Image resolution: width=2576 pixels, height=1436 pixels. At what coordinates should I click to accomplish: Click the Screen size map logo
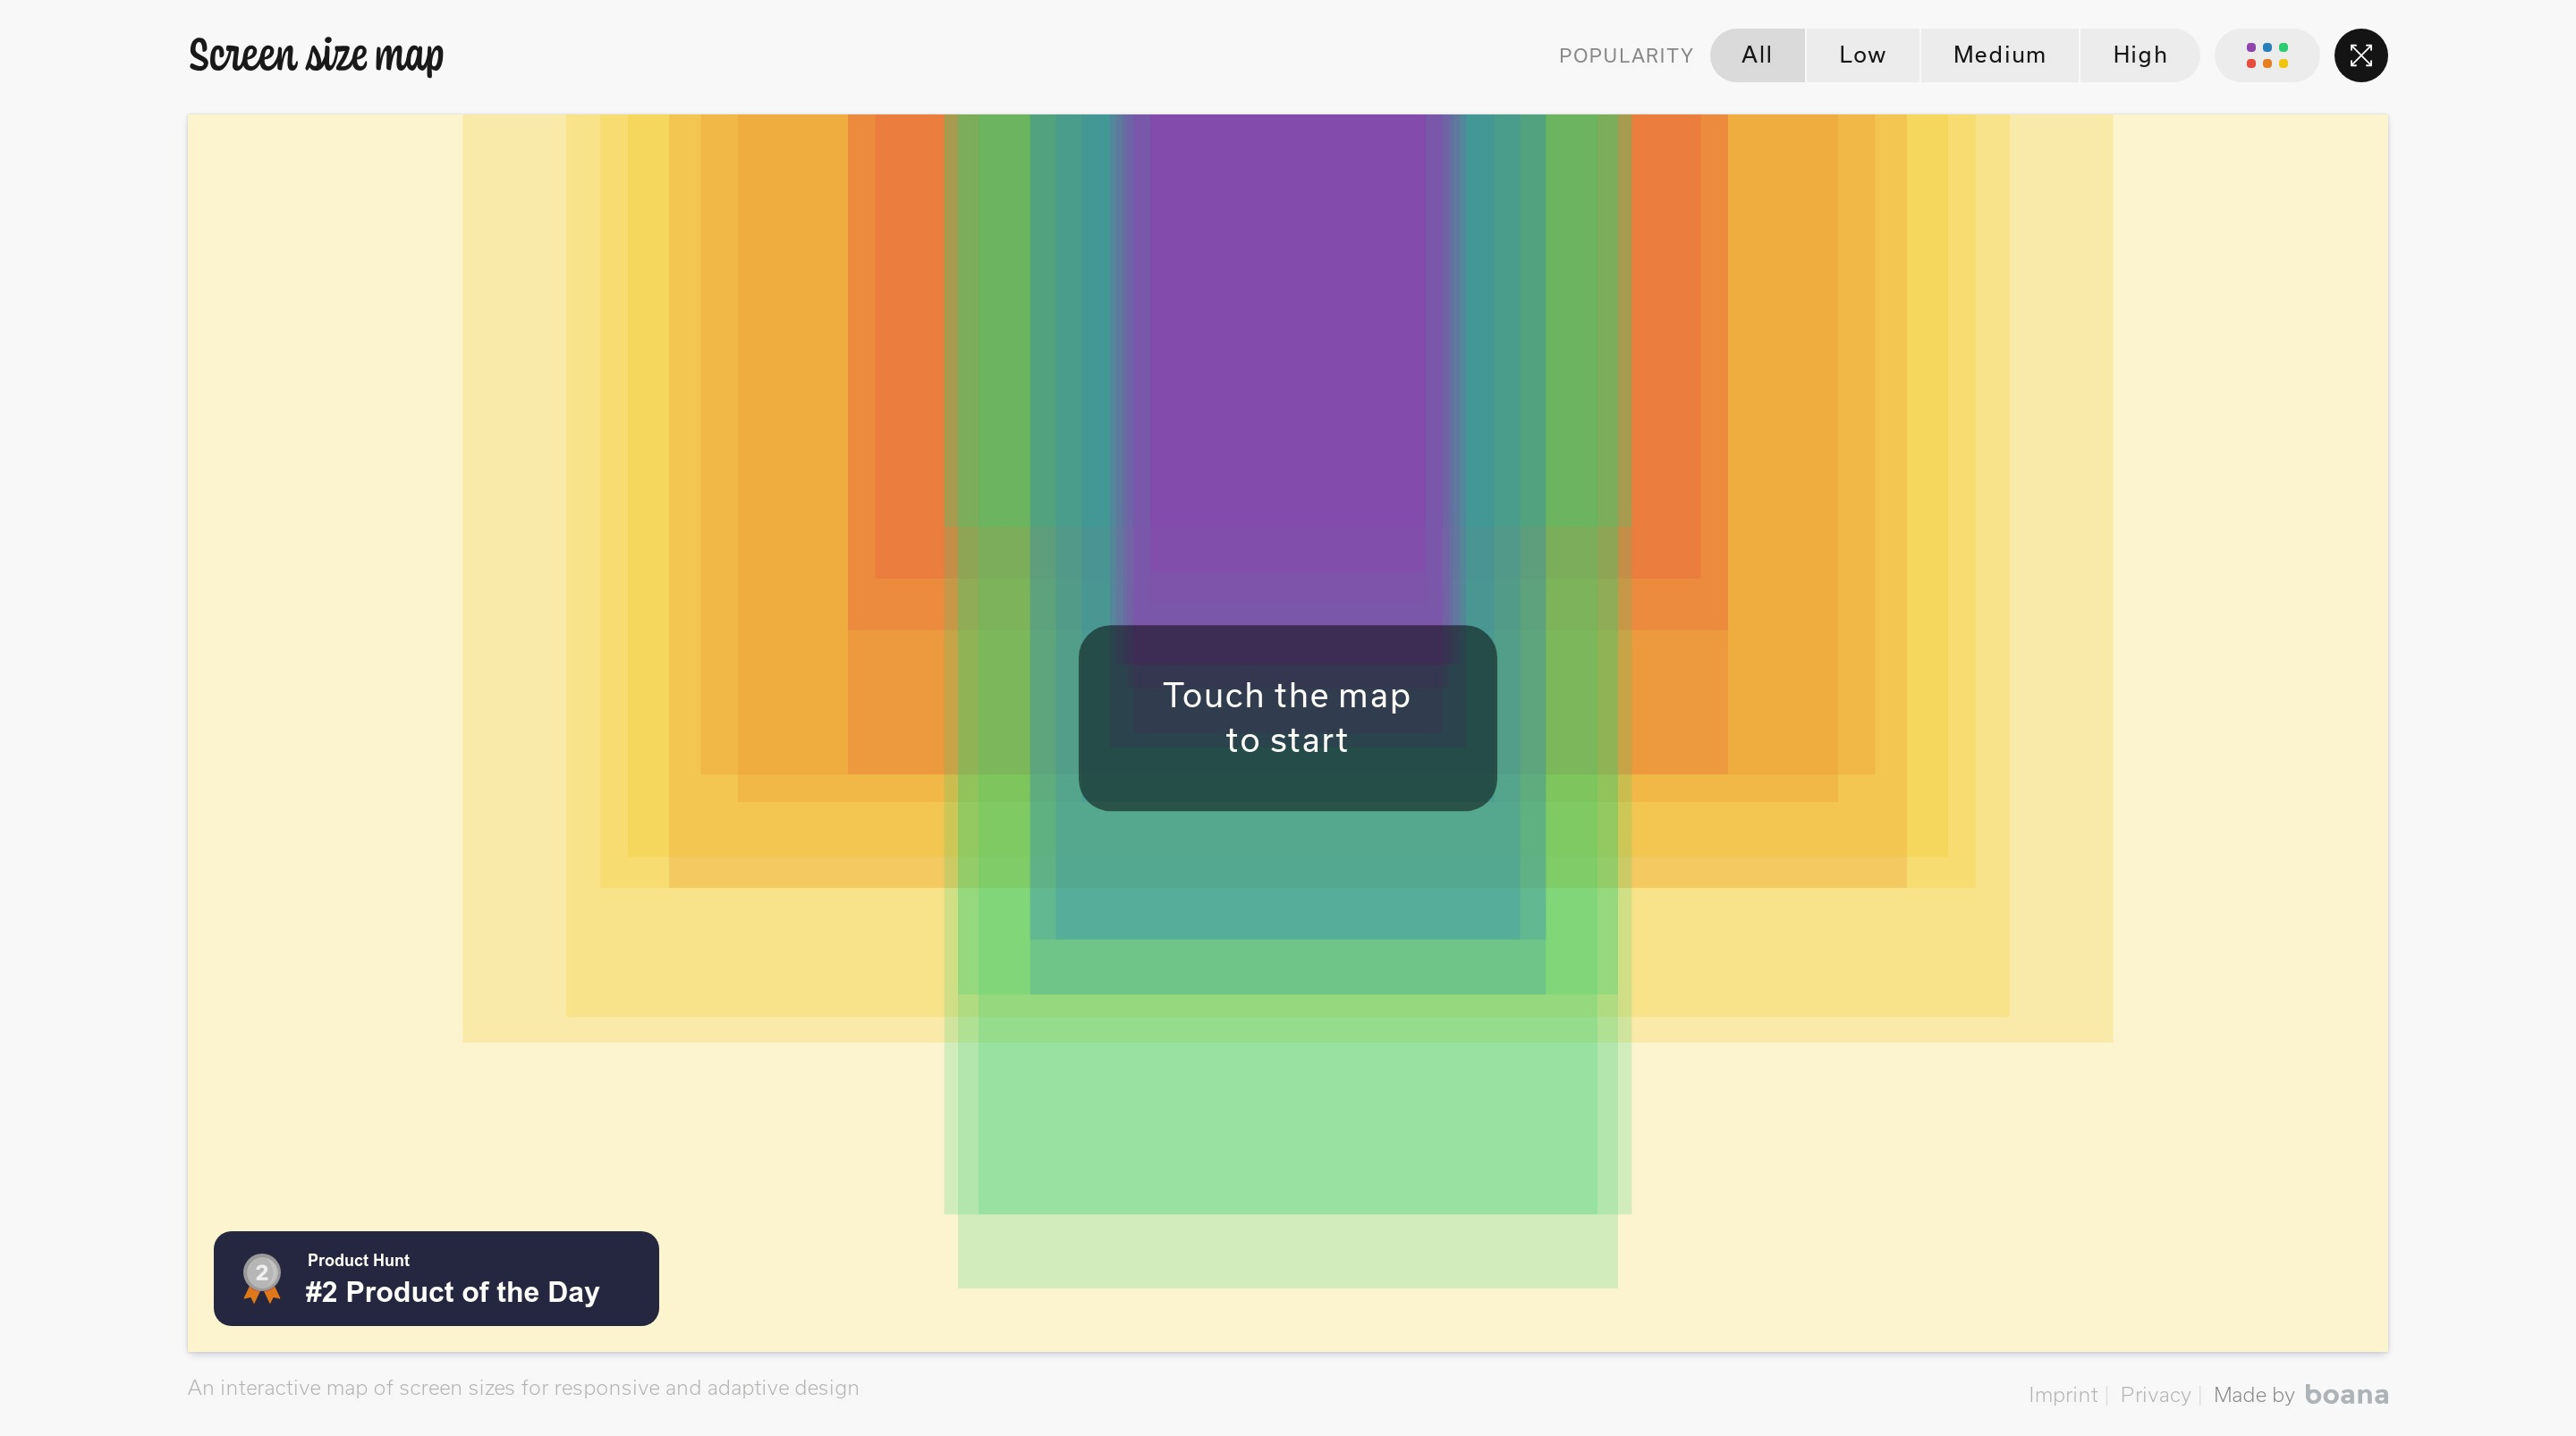click(x=316, y=55)
